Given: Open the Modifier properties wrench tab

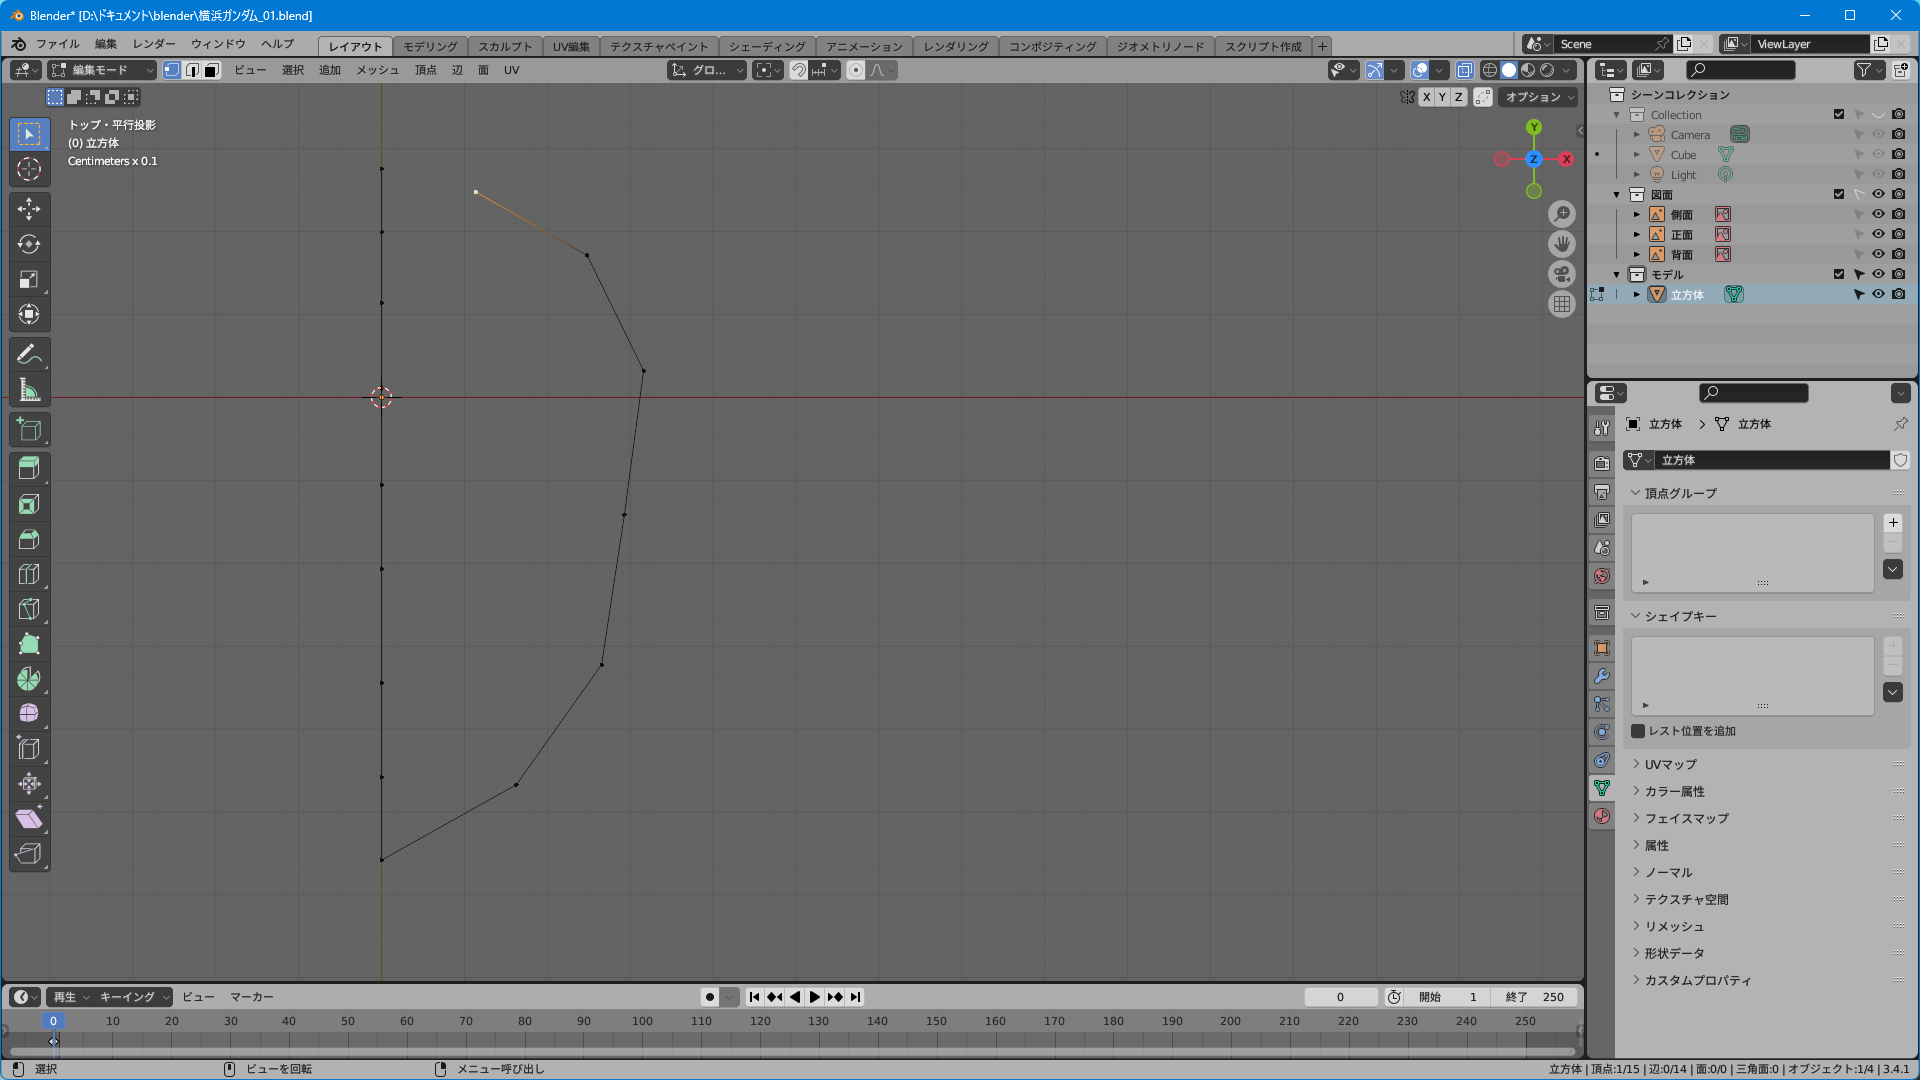Looking at the screenshot, I should coord(1602,676).
